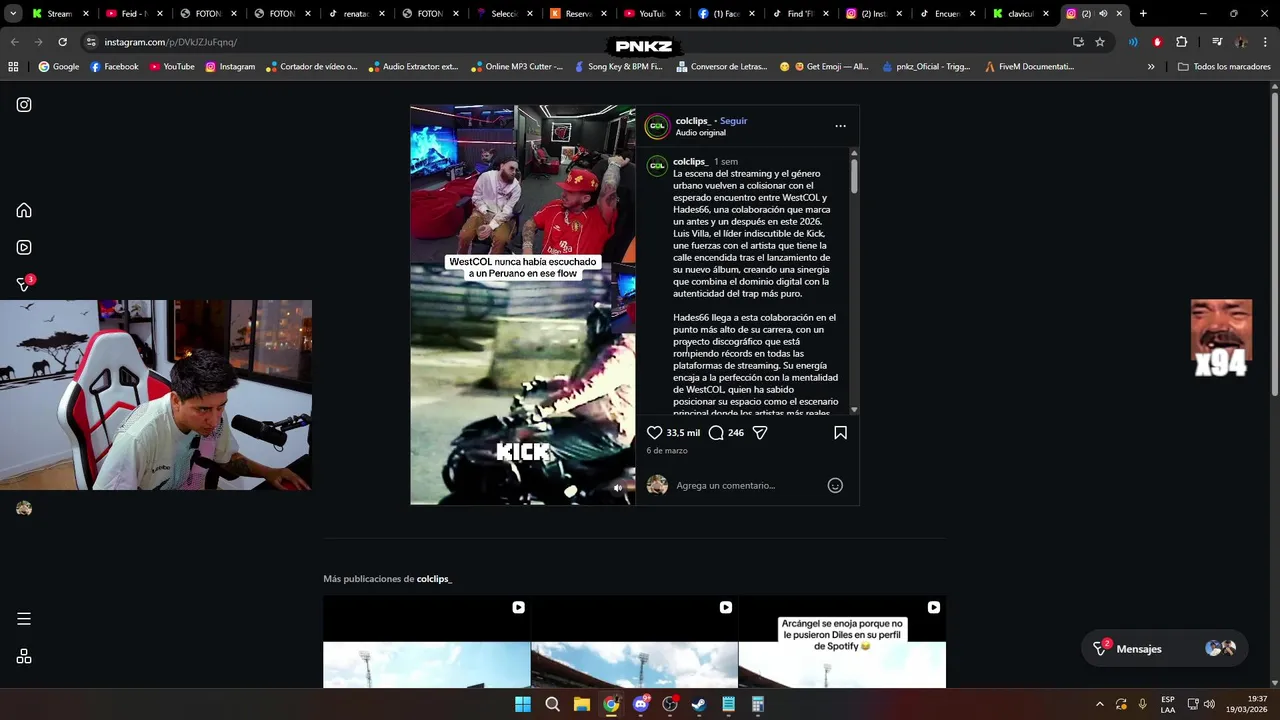Open direct messages icon with red badge
Image resolution: width=1280 pixels, height=720 pixels.
pos(24,284)
